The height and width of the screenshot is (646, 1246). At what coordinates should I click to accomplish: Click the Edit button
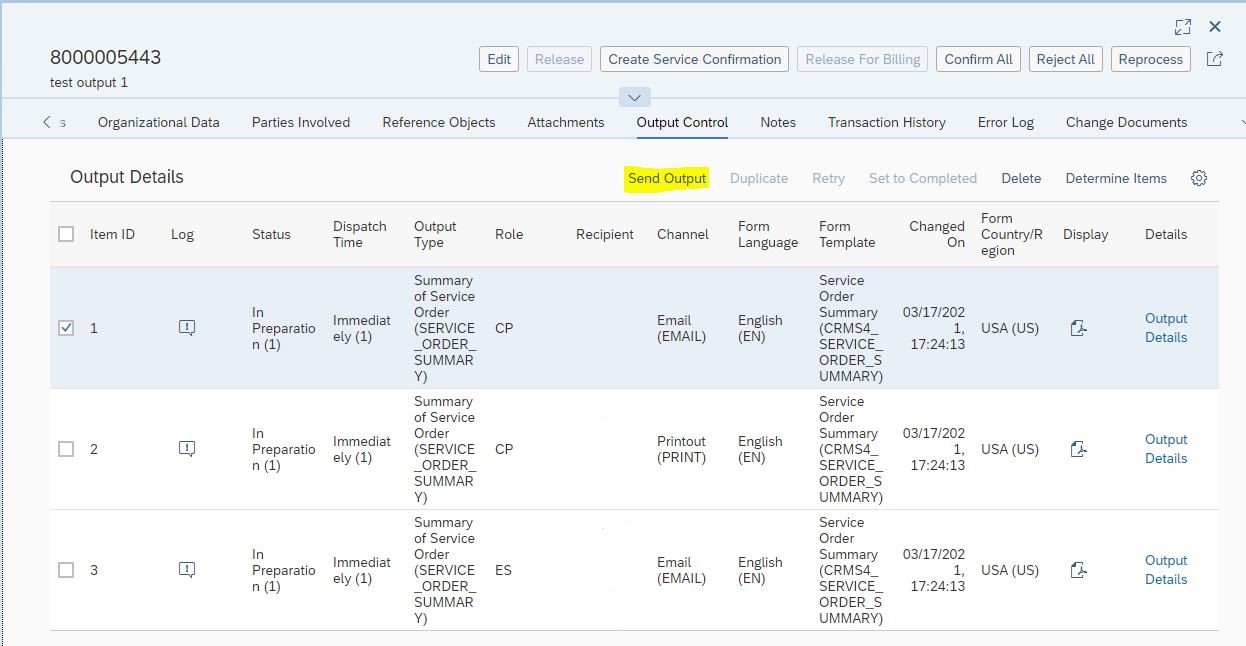(x=499, y=59)
